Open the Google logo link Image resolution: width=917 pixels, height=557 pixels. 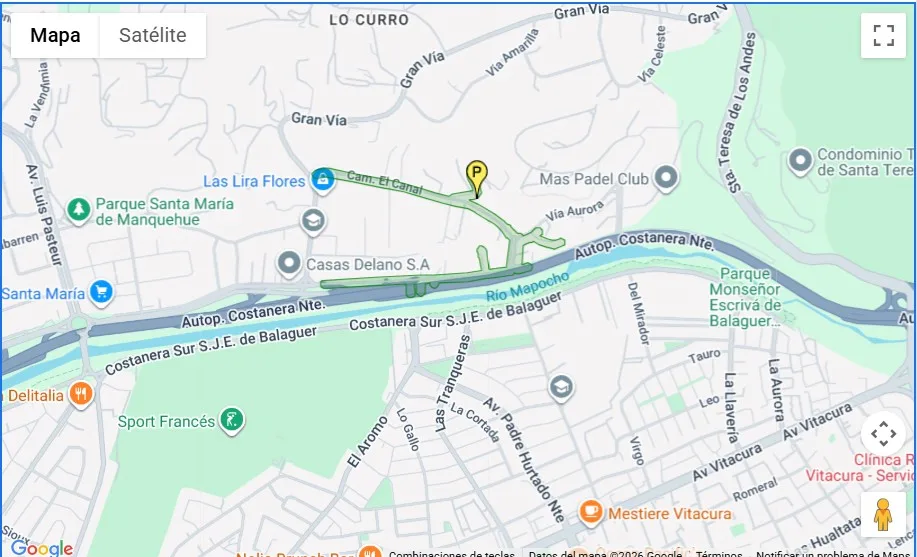[x=42, y=548]
